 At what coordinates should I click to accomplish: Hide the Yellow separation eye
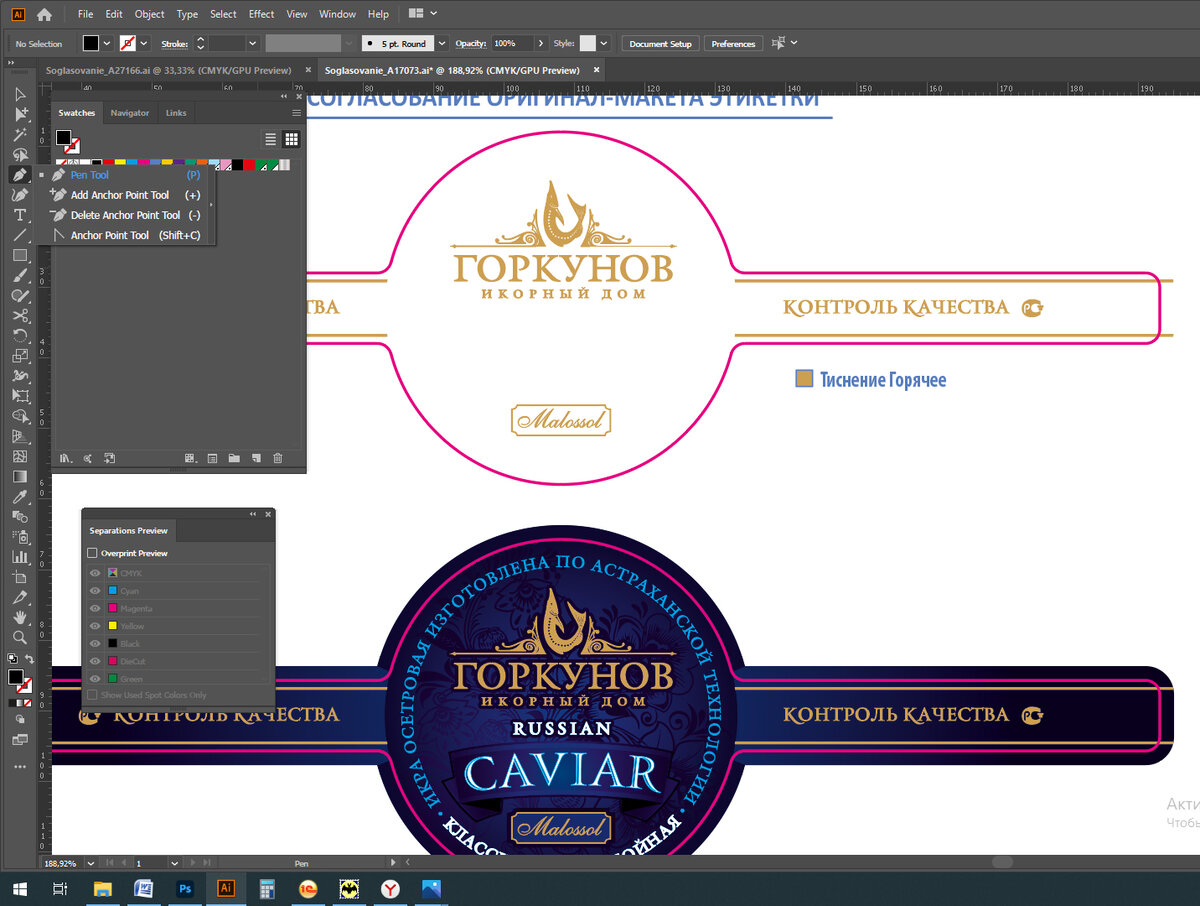(x=95, y=626)
